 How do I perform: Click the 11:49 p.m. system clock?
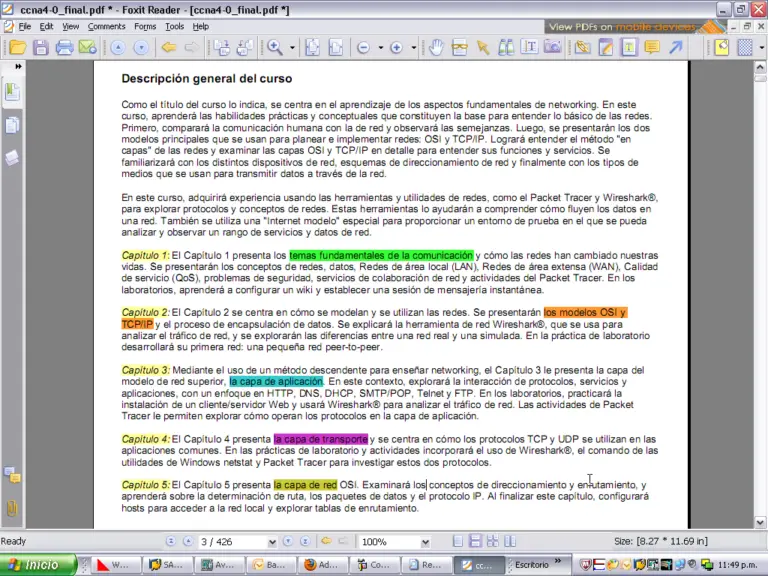738,565
